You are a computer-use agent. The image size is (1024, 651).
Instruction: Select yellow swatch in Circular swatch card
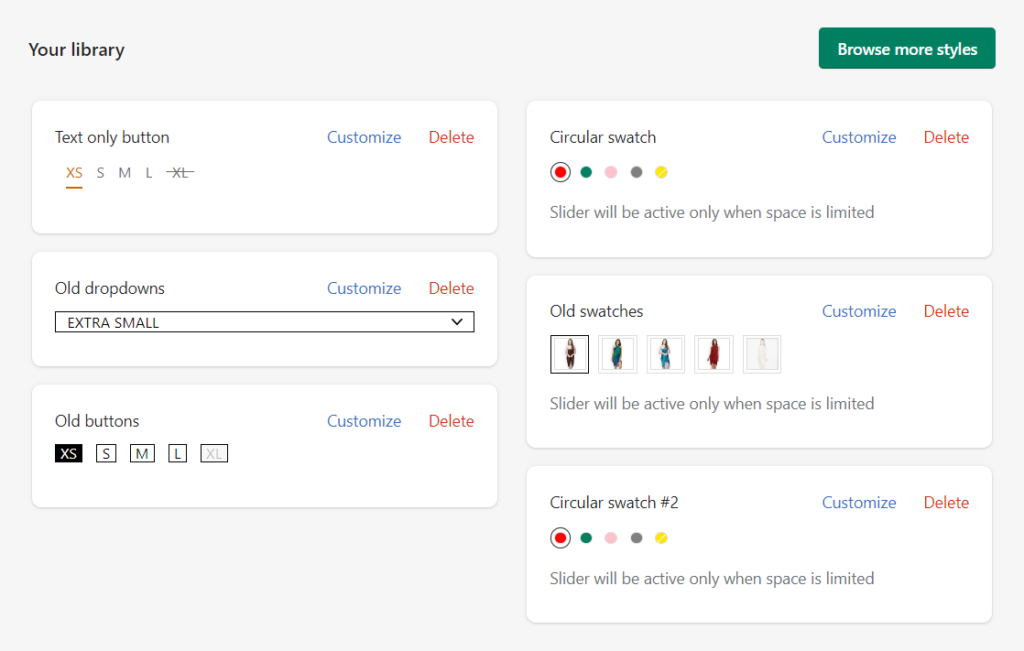click(x=661, y=172)
